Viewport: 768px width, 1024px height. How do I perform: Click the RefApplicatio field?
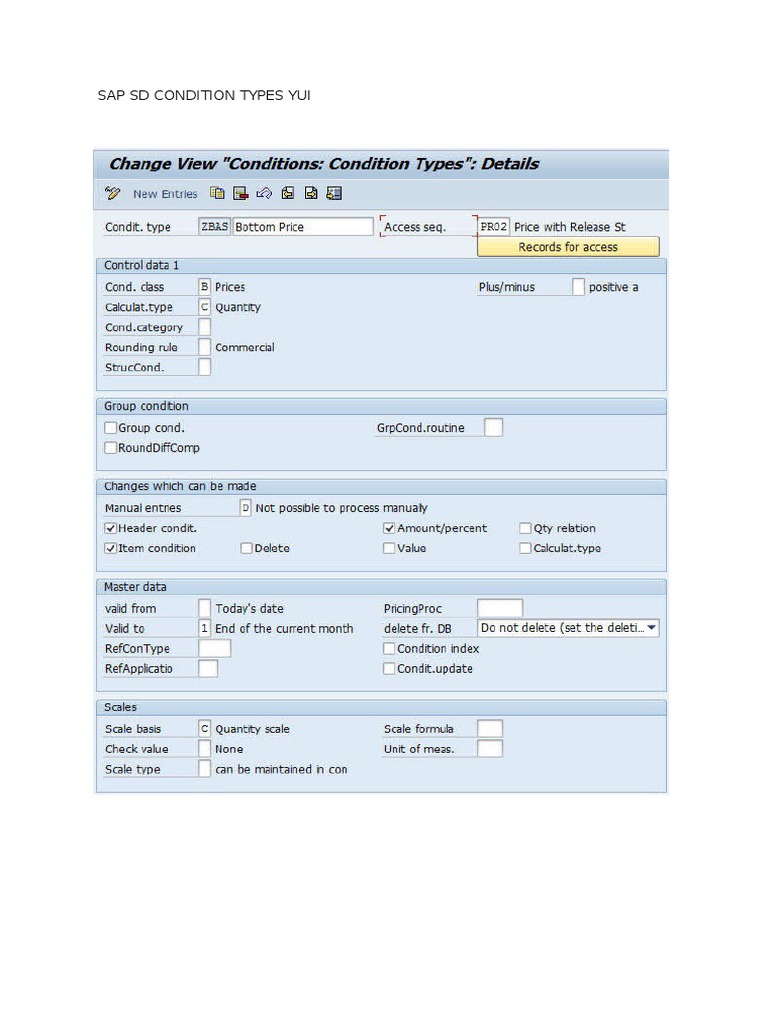pyautogui.click(x=208, y=668)
